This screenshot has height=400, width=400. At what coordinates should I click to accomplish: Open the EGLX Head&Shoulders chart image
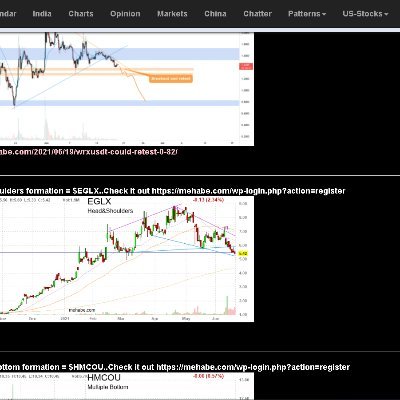(127, 259)
